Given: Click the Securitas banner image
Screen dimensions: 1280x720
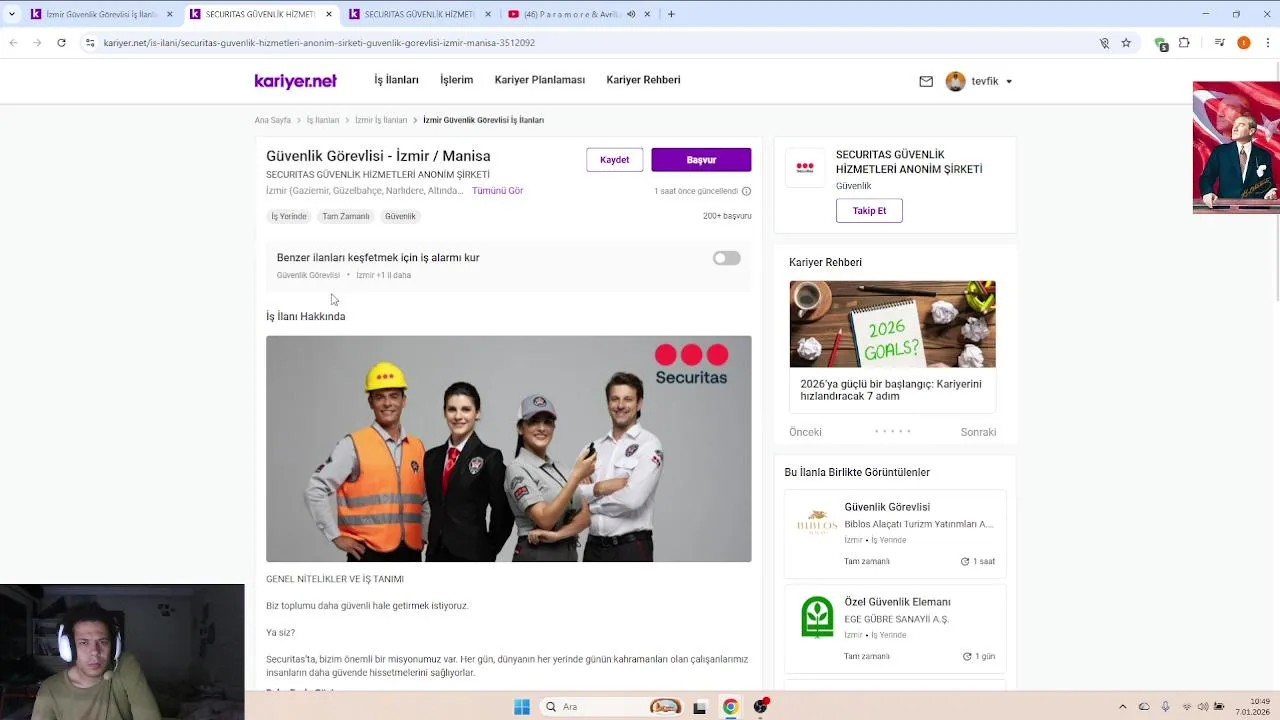Looking at the screenshot, I should tap(508, 449).
